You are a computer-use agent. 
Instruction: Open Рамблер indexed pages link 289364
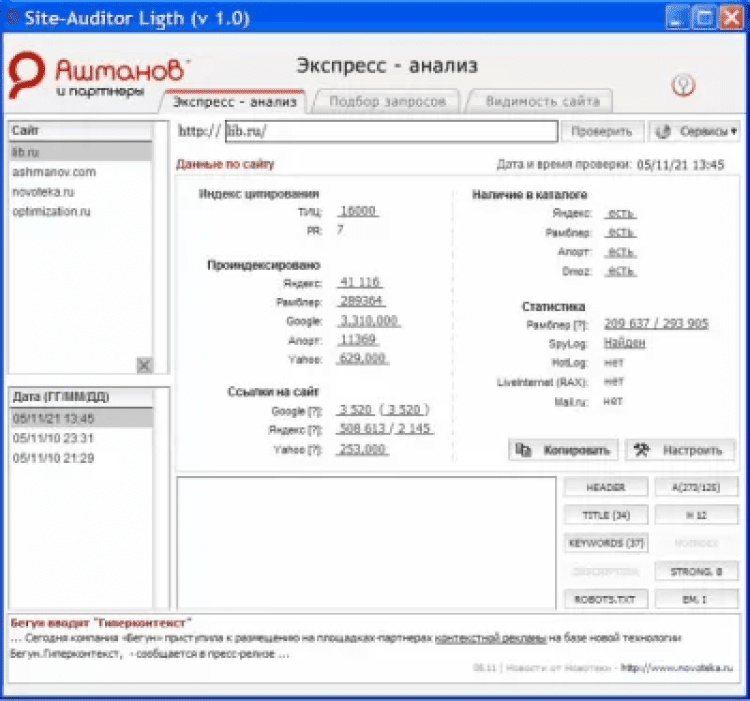pyautogui.click(x=361, y=301)
